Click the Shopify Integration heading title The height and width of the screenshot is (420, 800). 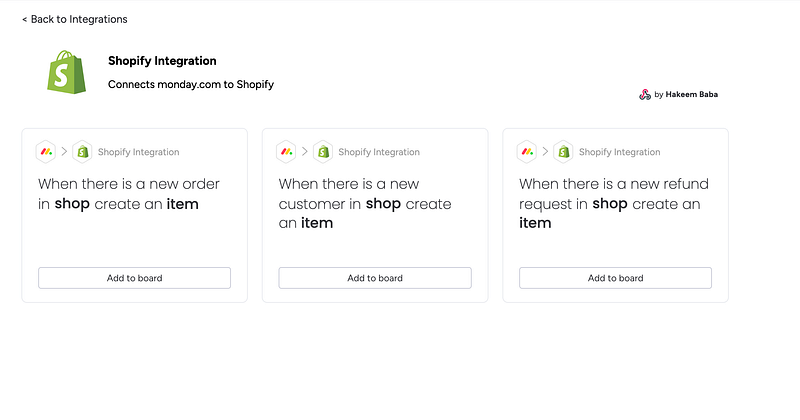tap(162, 61)
